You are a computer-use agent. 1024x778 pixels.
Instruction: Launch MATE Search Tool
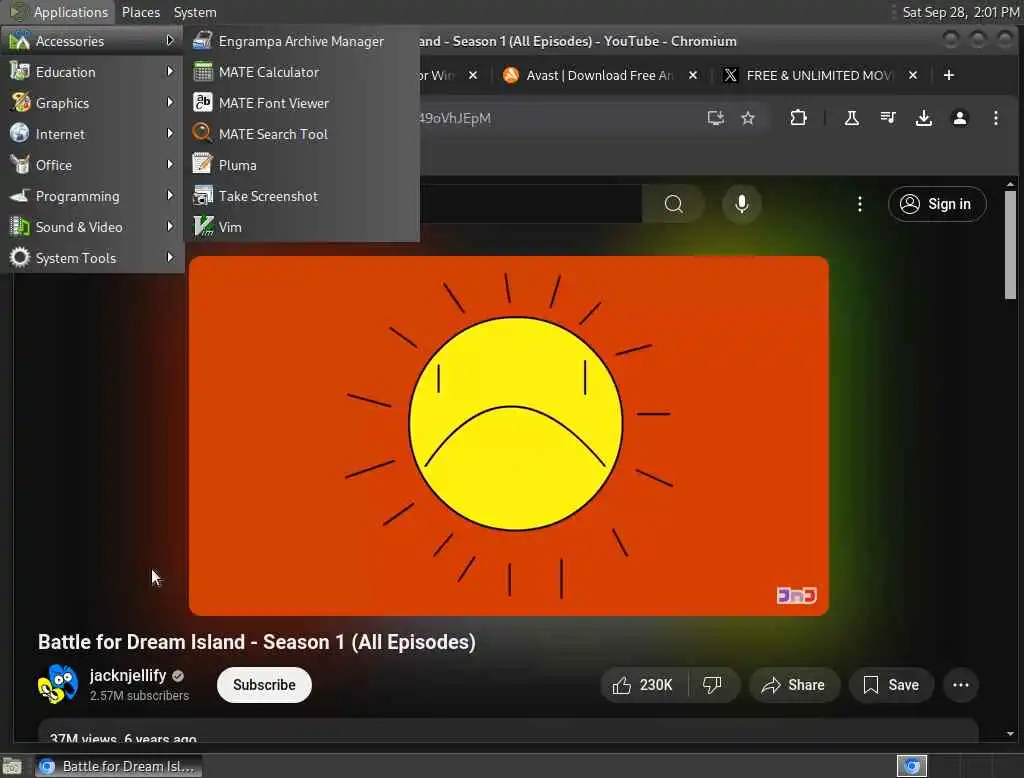click(x=301, y=134)
